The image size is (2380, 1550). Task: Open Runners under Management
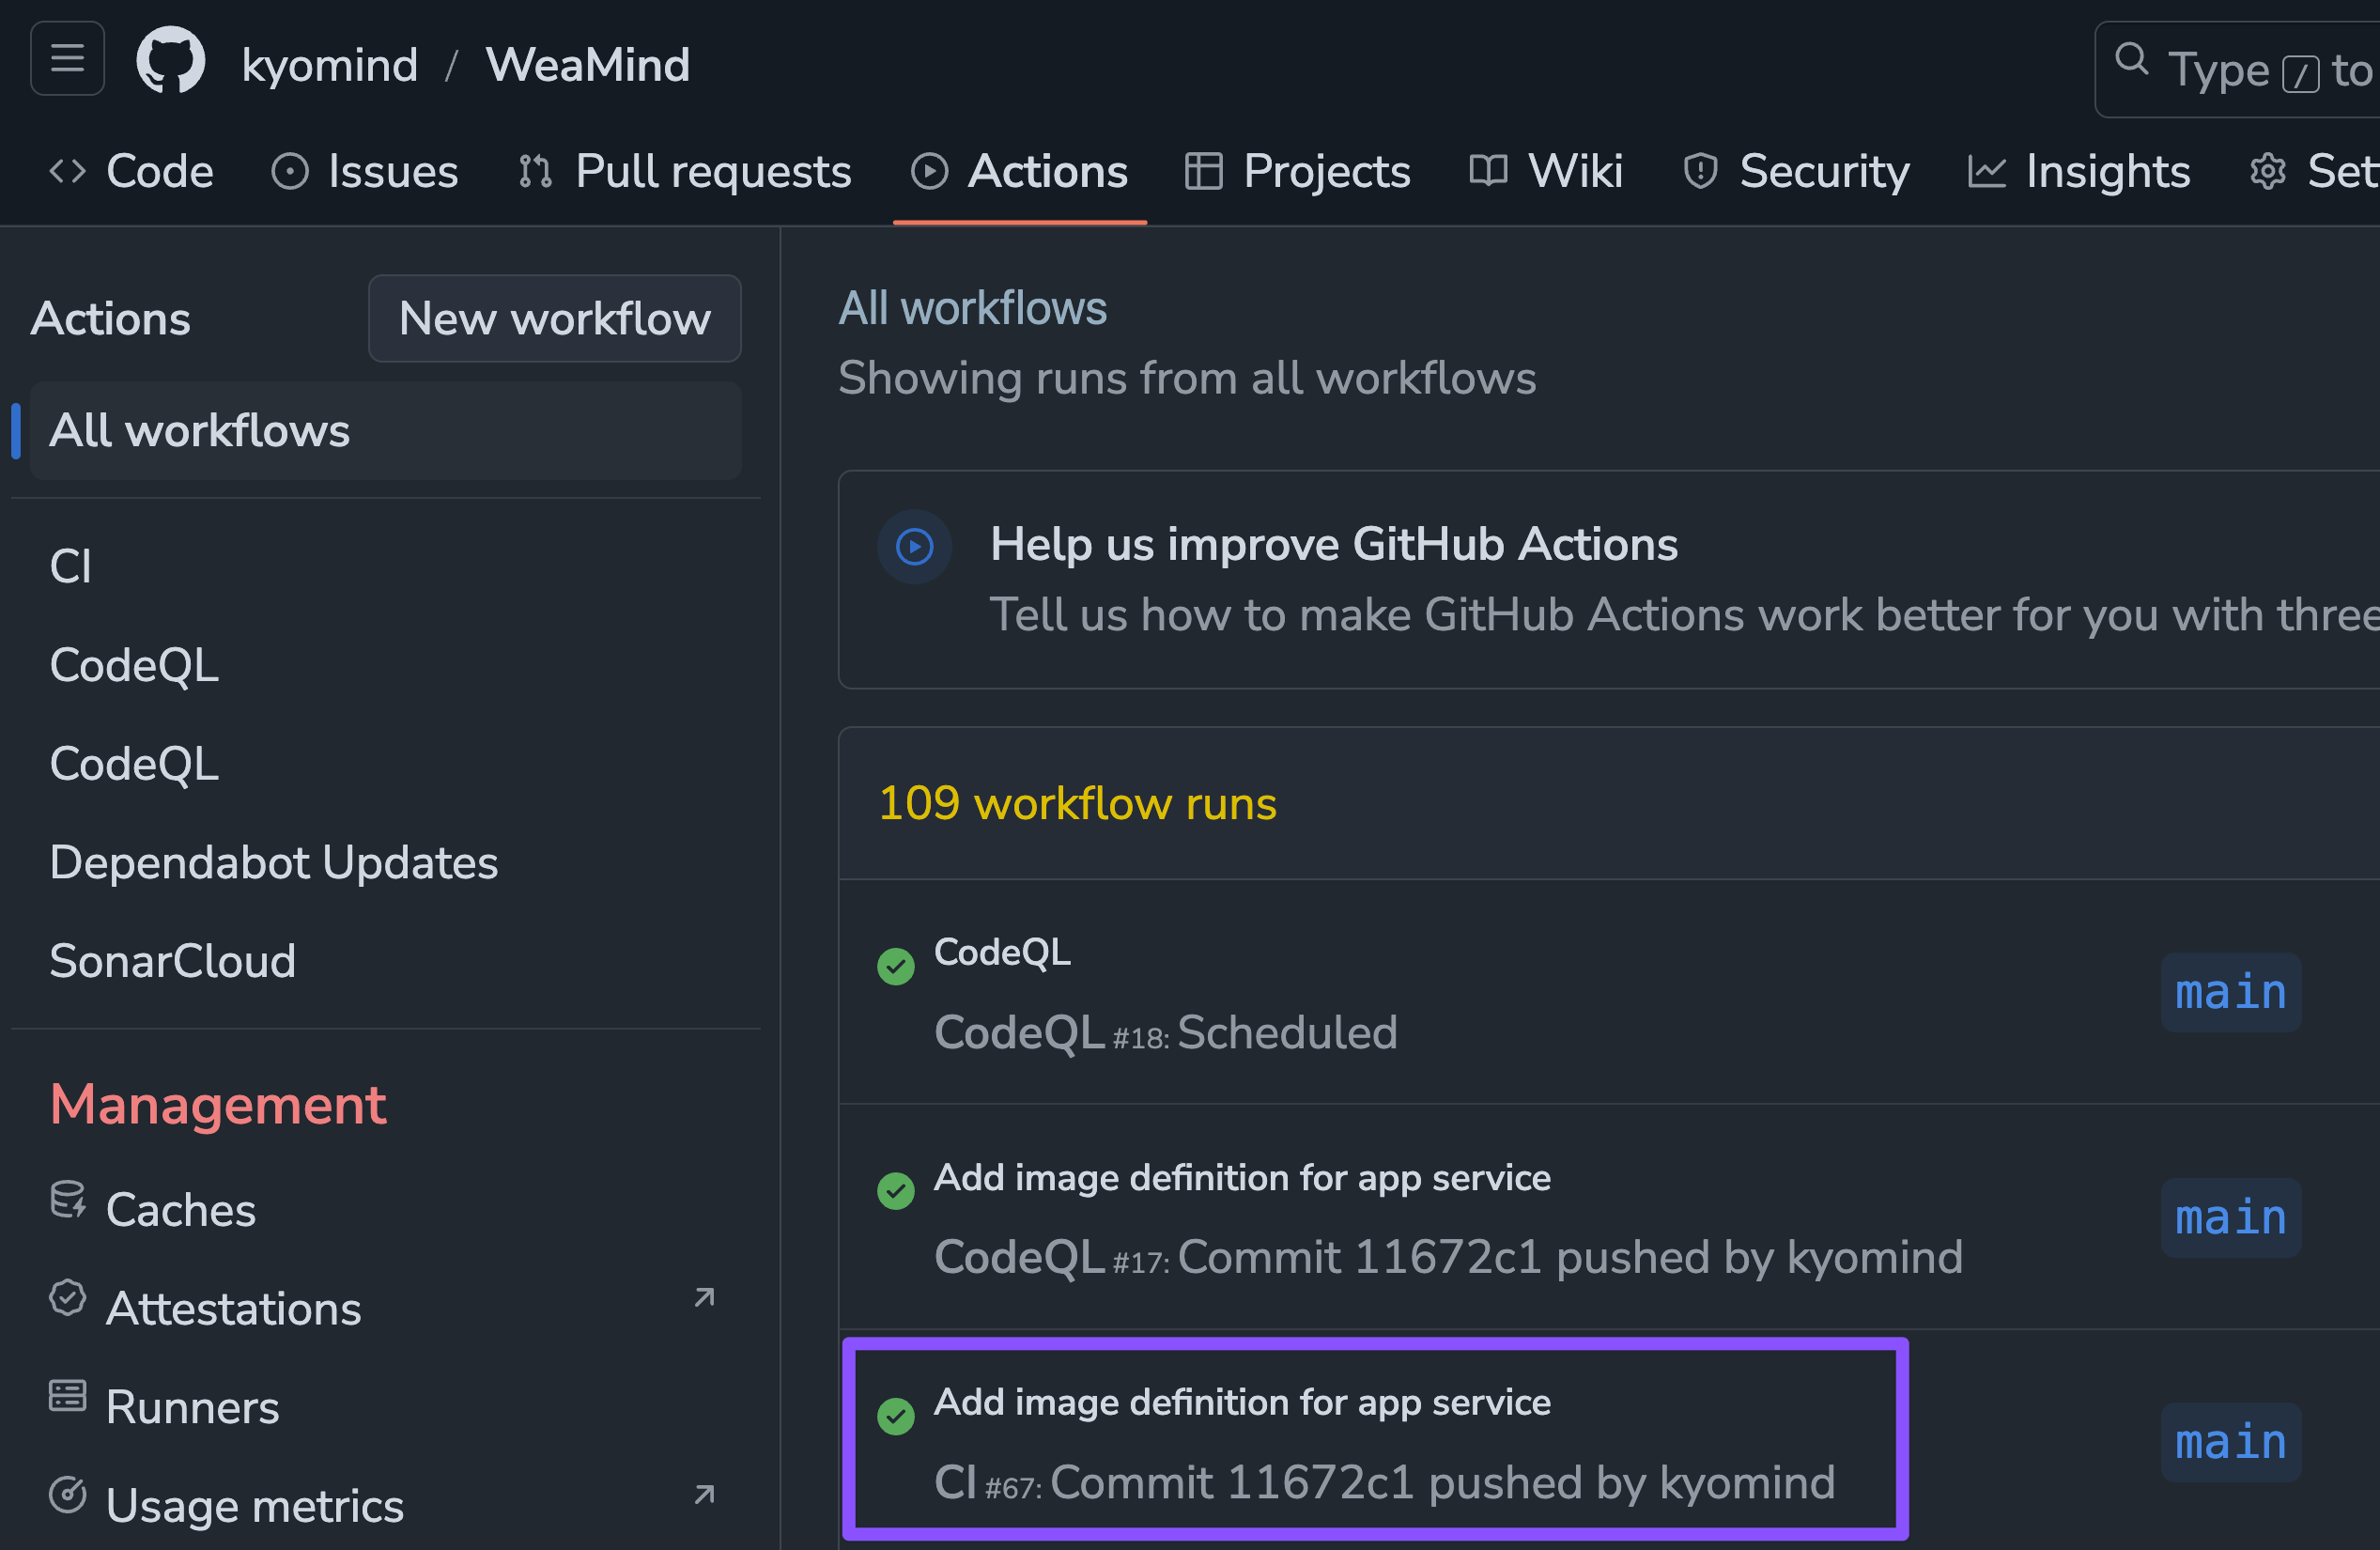pos(386,1407)
